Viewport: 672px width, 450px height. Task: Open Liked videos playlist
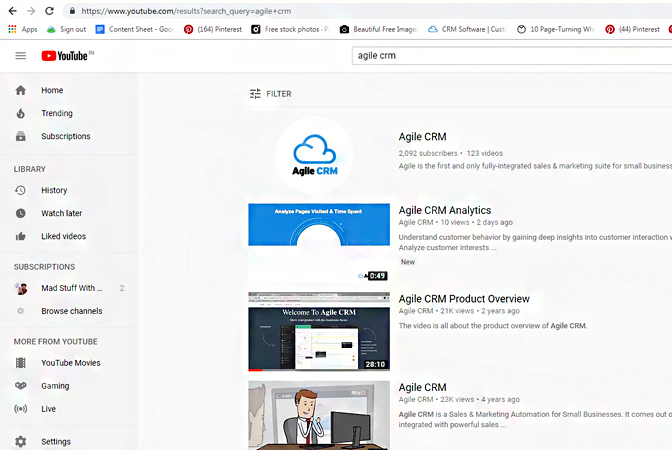tap(63, 236)
